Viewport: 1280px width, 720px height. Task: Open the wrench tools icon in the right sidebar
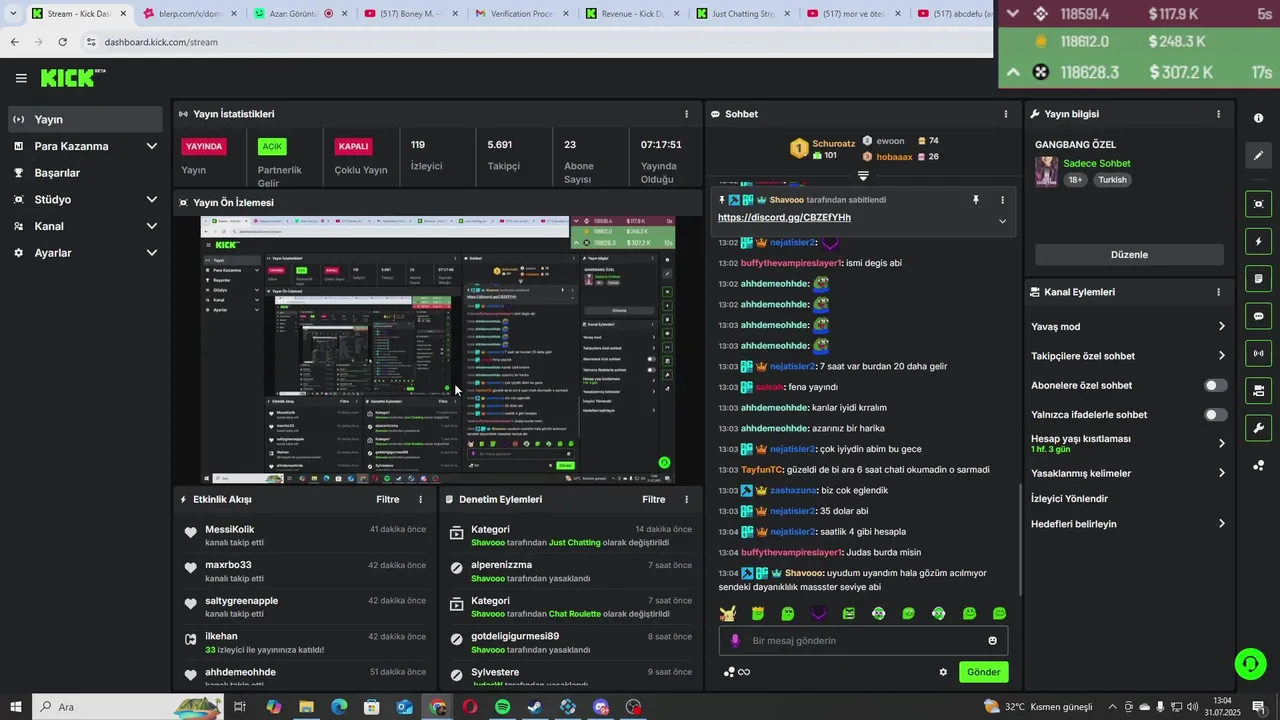click(x=1258, y=428)
